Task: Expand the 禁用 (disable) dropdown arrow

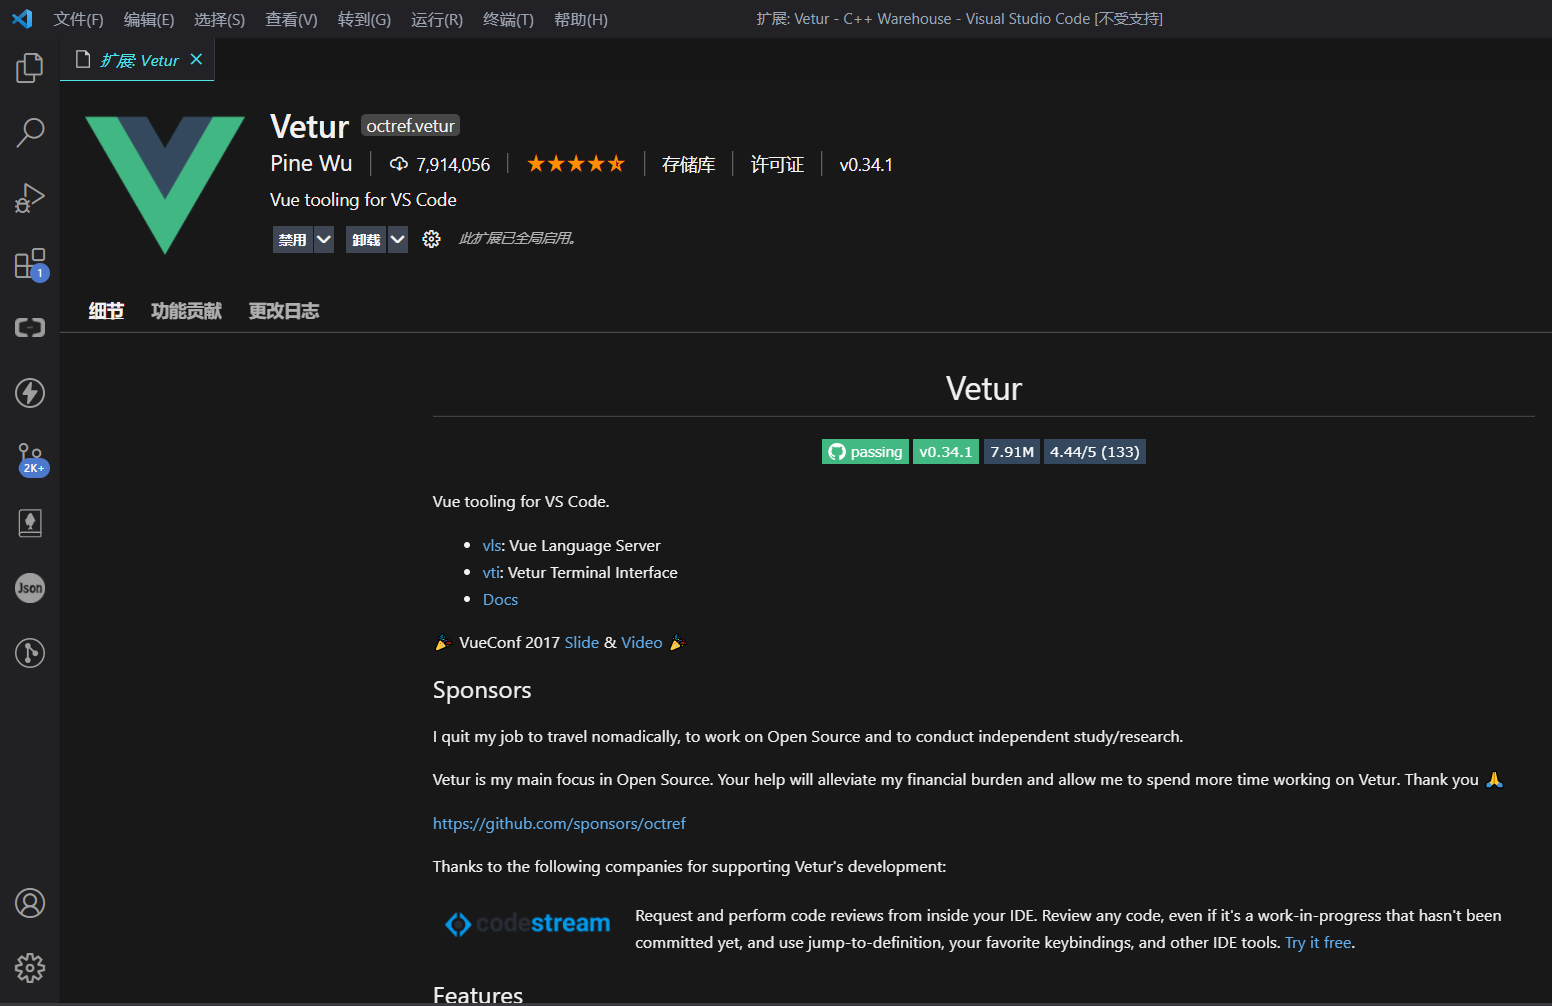Action: 324,239
